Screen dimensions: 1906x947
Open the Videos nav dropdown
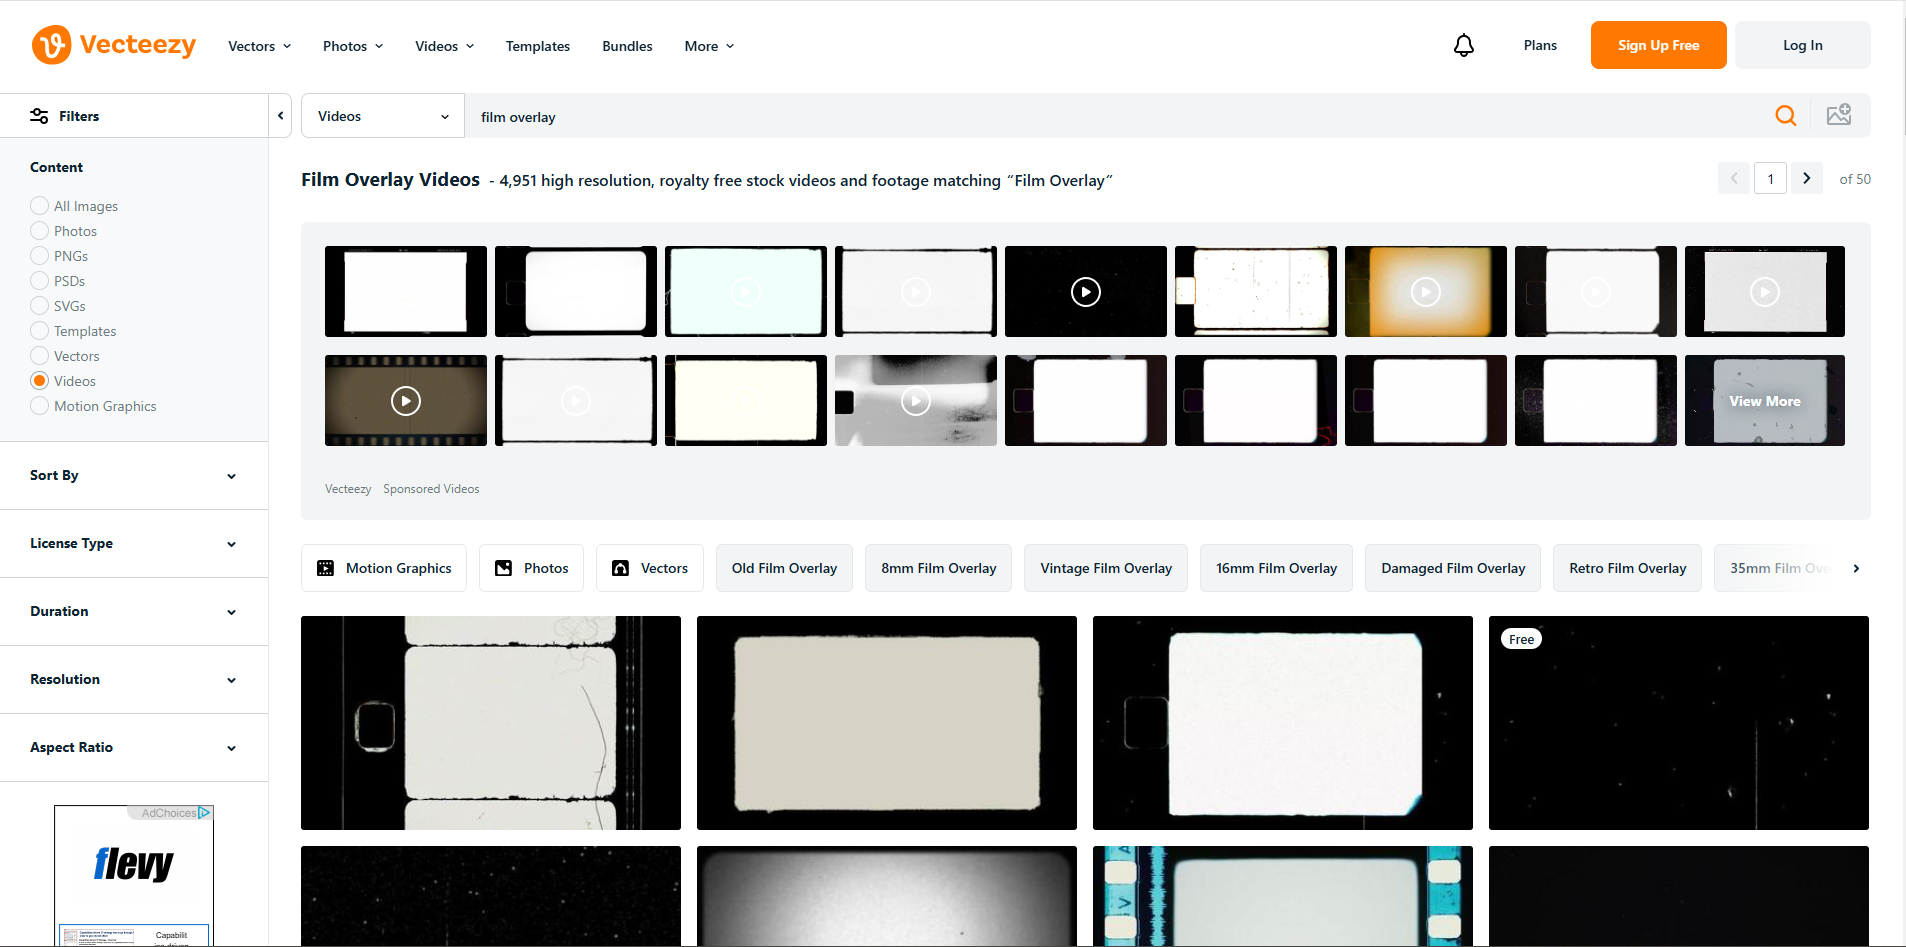click(x=445, y=46)
